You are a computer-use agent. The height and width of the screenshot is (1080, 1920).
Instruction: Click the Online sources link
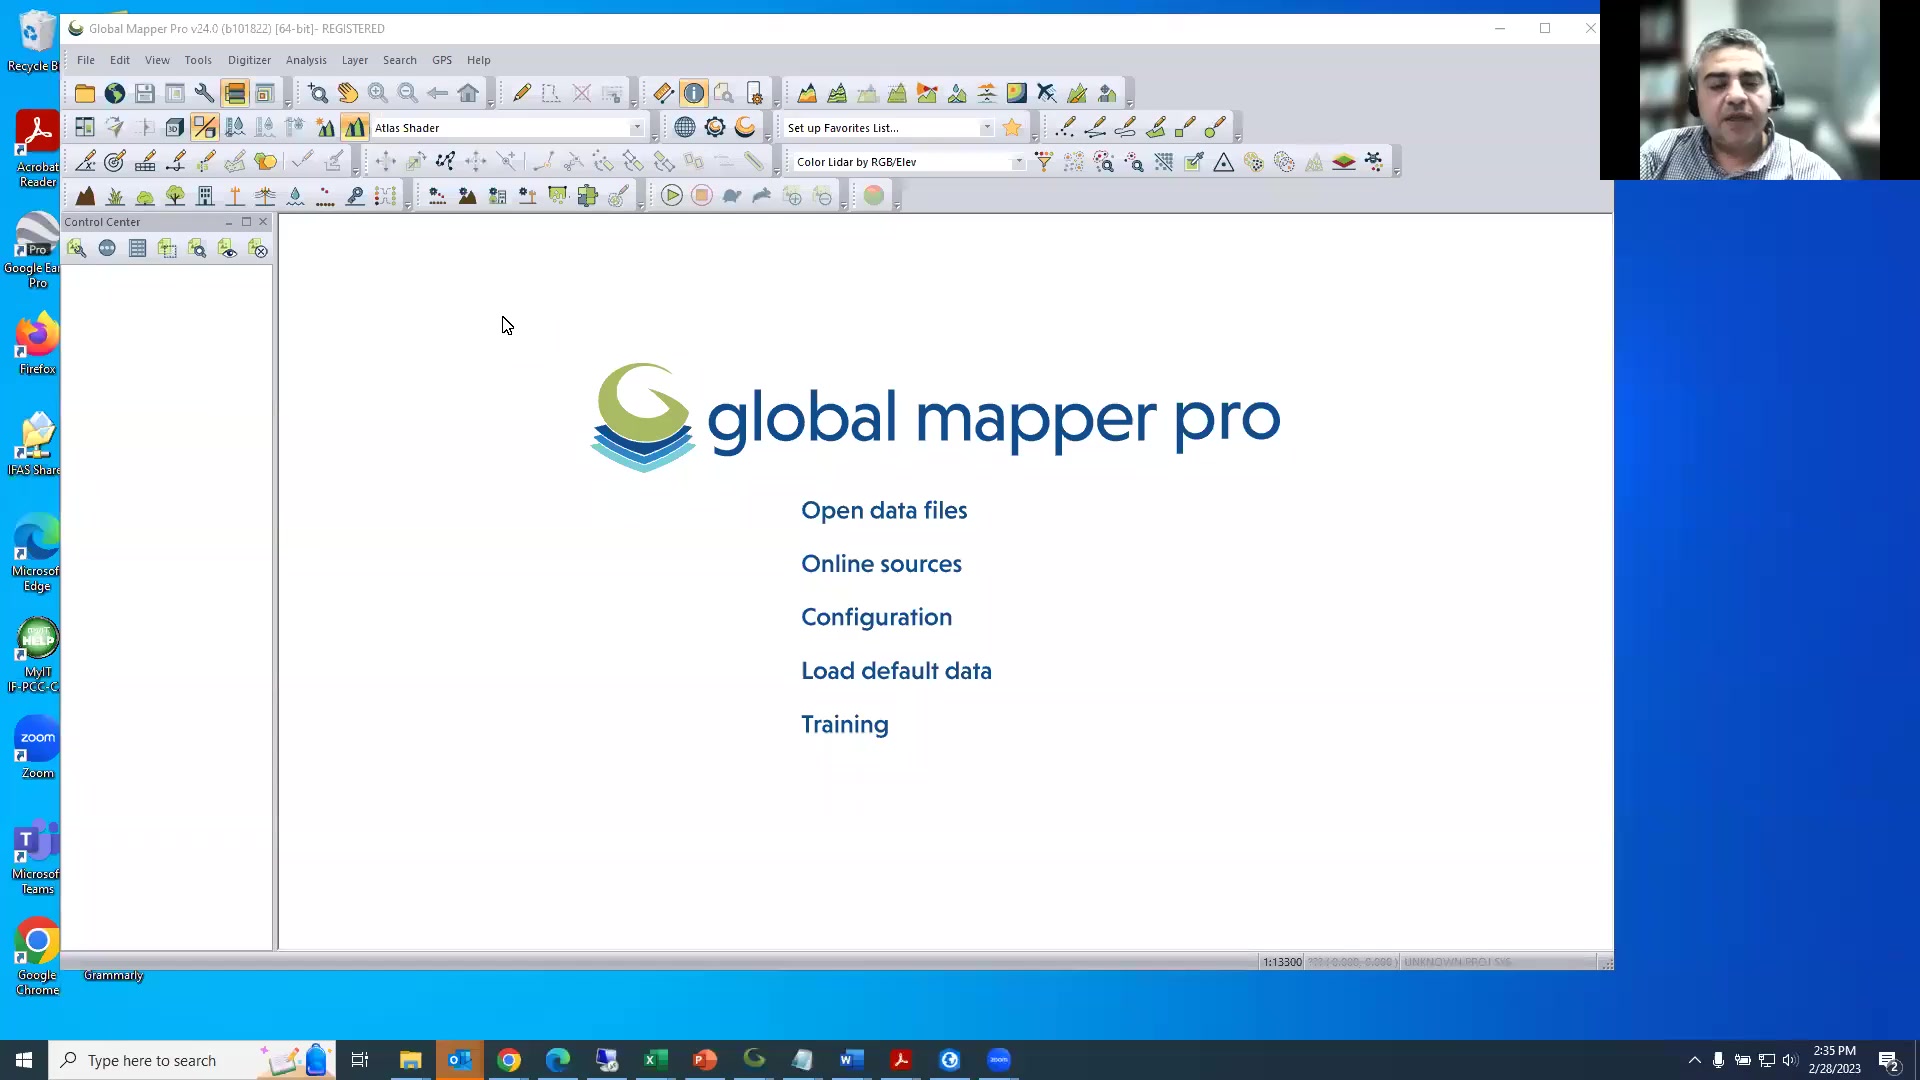click(x=881, y=563)
